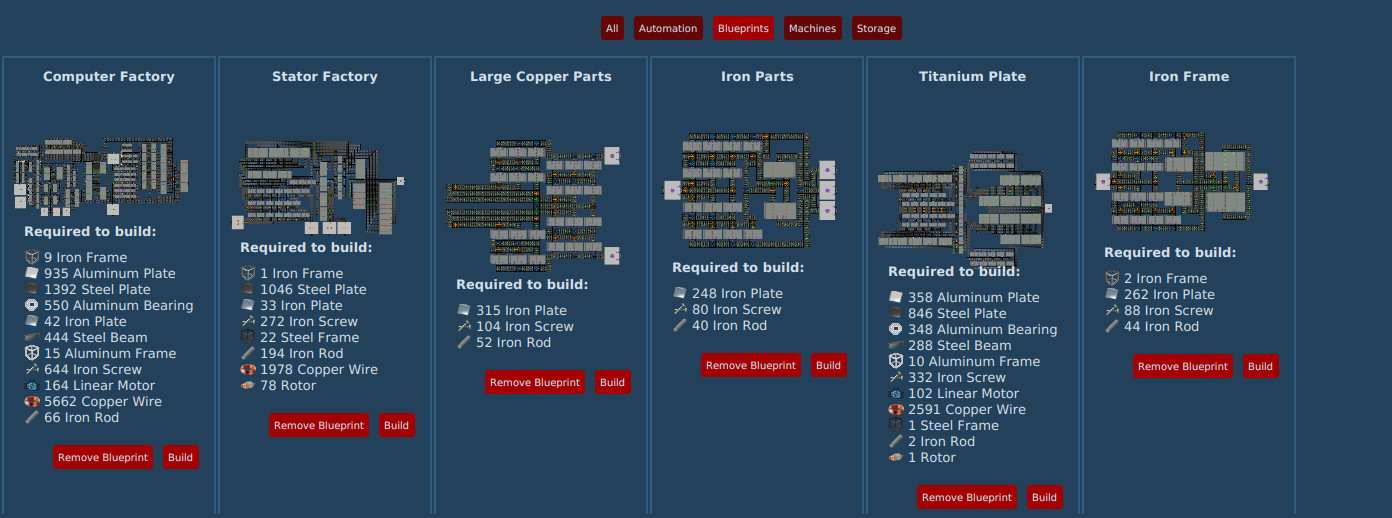Click the Linear Motor icon in Titanium Plate
The height and width of the screenshot is (518, 1392).
896,394
